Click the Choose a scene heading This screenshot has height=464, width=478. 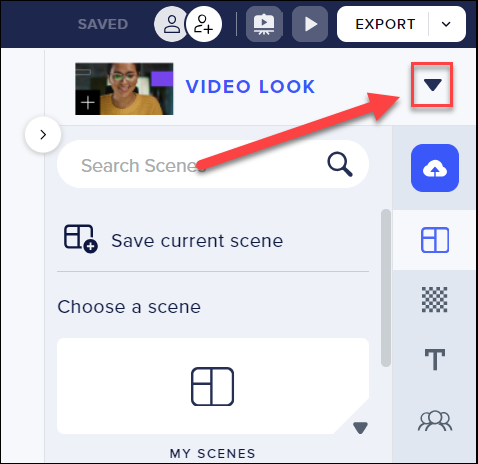[x=129, y=306]
